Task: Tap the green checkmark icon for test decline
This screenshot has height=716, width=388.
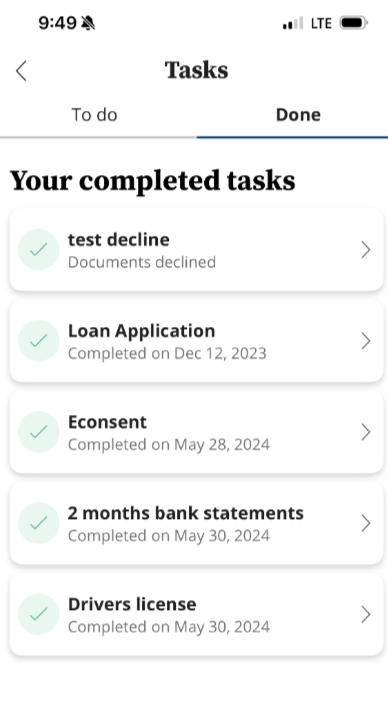Action: 38,249
